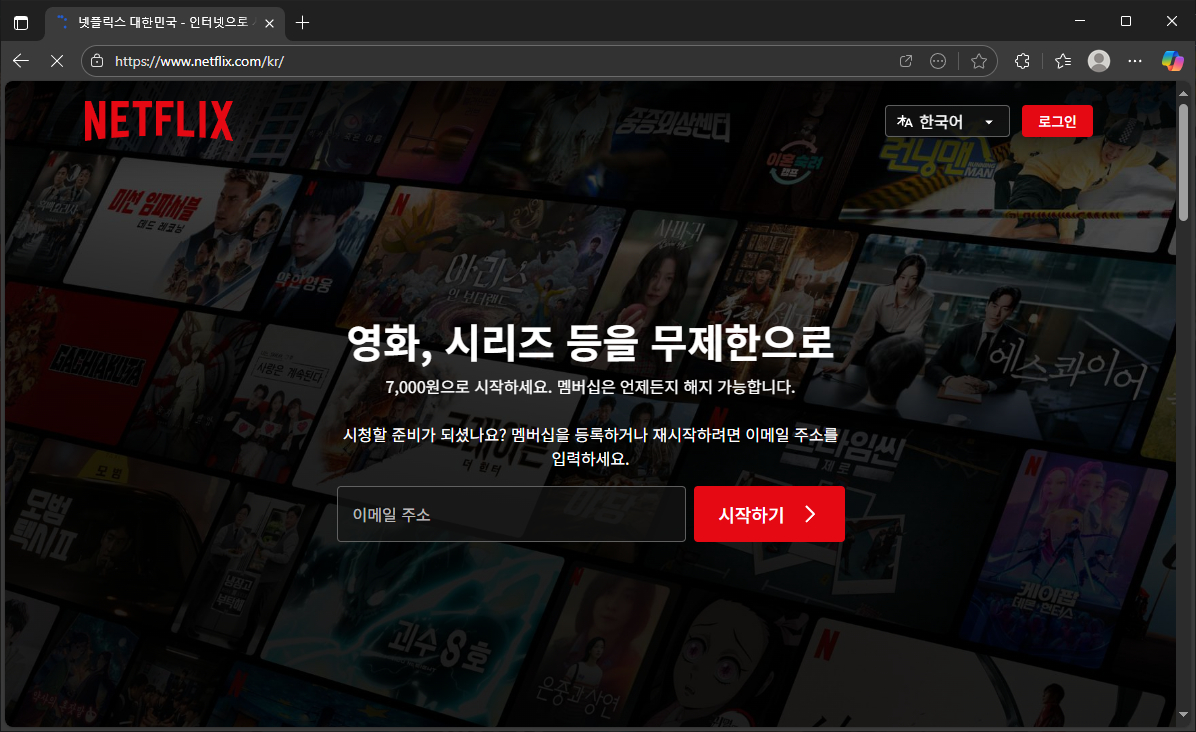The height and width of the screenshot is (732, 1196).
Task: Click the NETFLIX logo
Action: 159,120
